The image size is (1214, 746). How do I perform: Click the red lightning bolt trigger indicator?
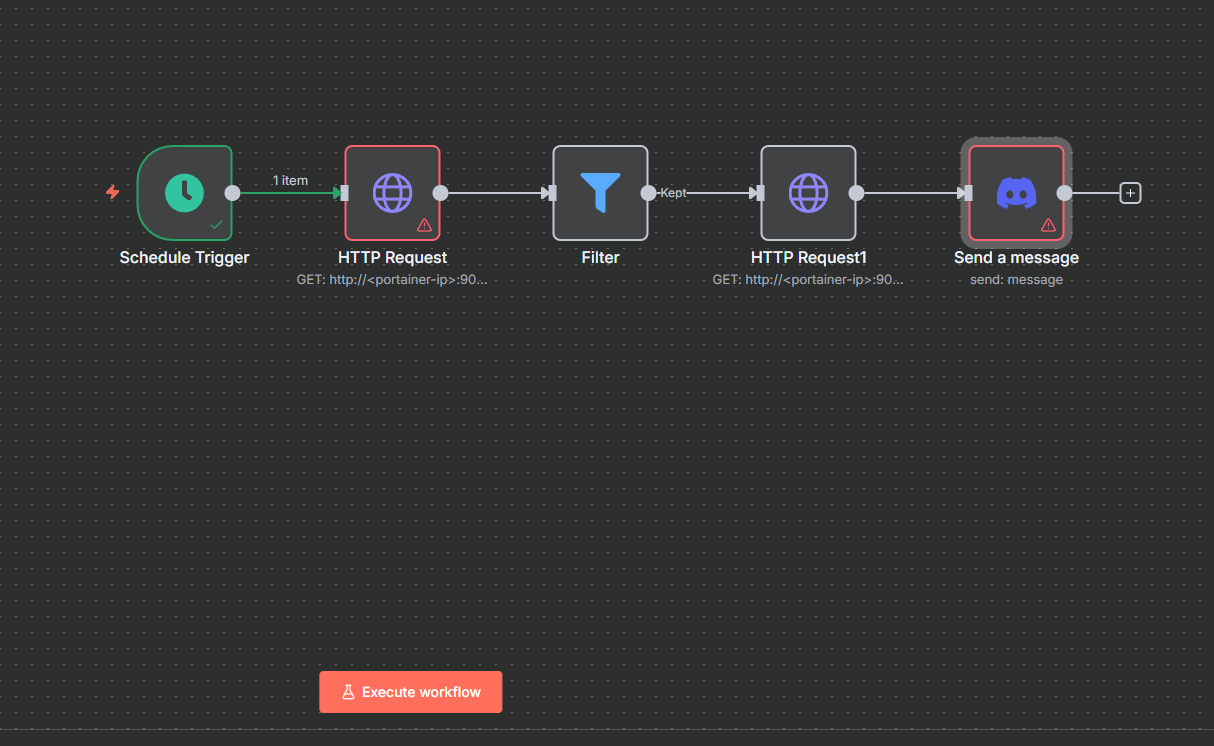click(x=113, y=192)
